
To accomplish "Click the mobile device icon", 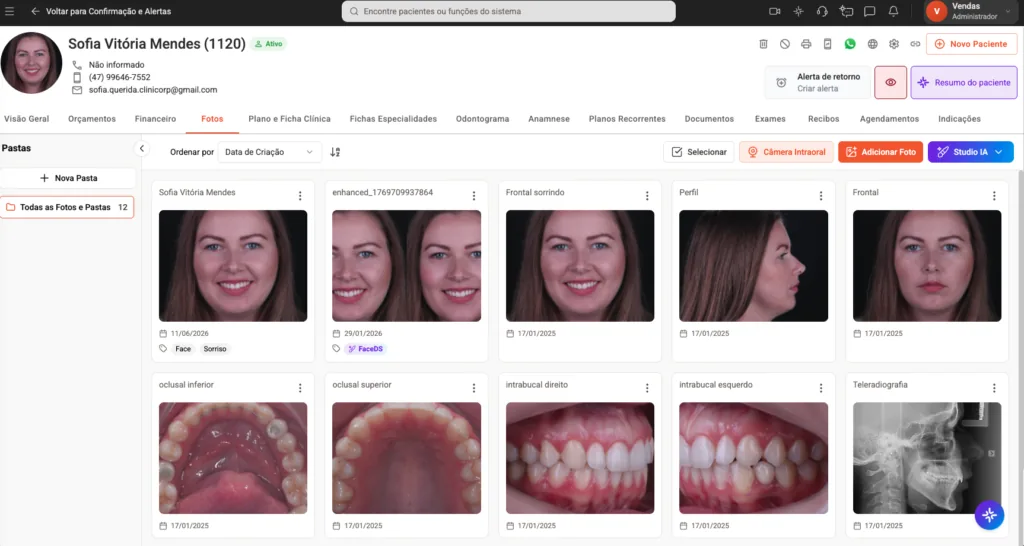I will coord(827,44).
